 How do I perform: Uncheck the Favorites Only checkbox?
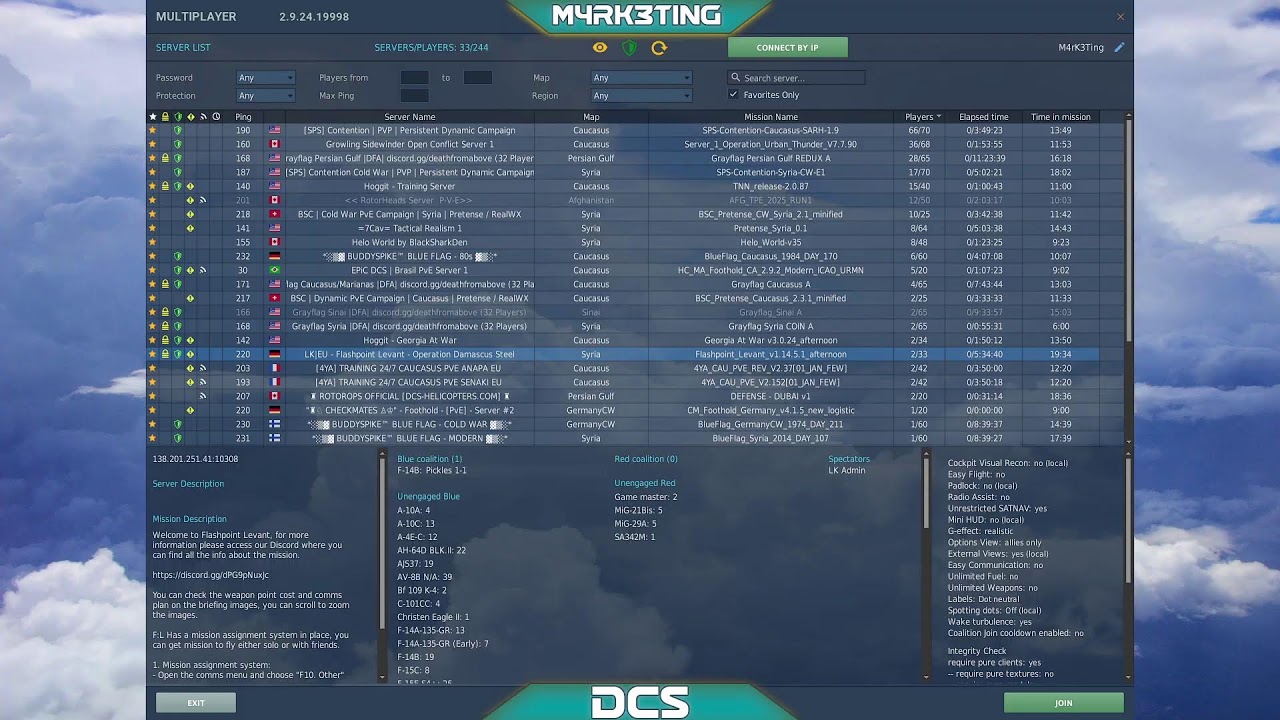point(733,95)
